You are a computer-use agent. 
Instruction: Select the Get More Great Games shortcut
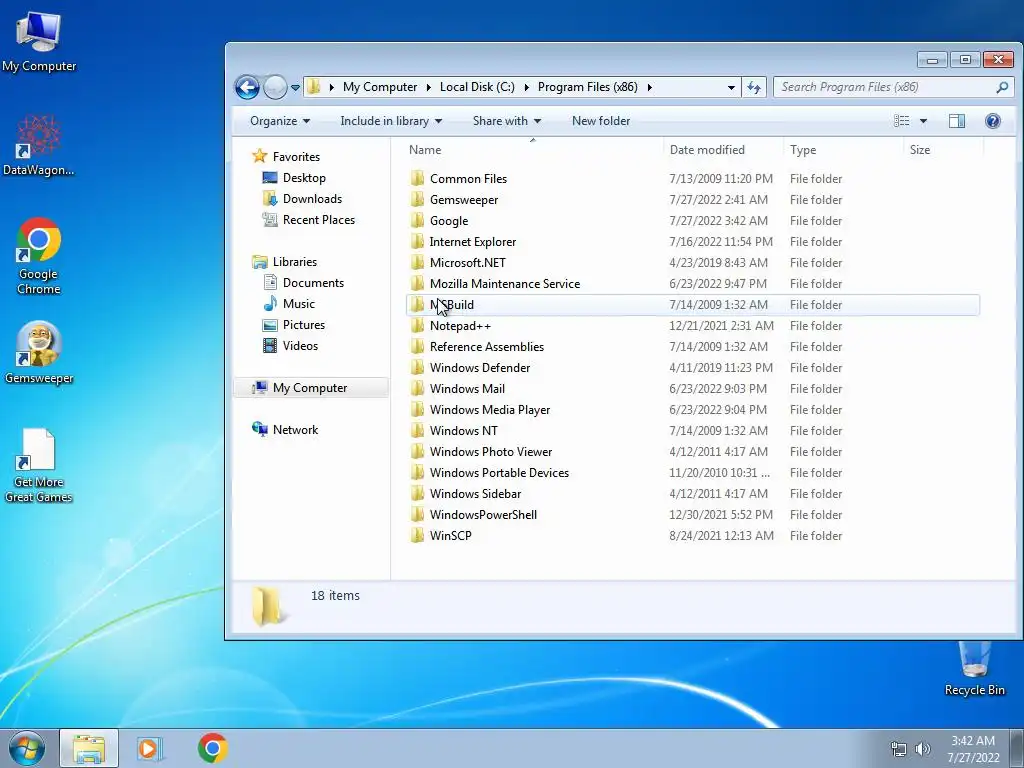(x=39, y=465)
